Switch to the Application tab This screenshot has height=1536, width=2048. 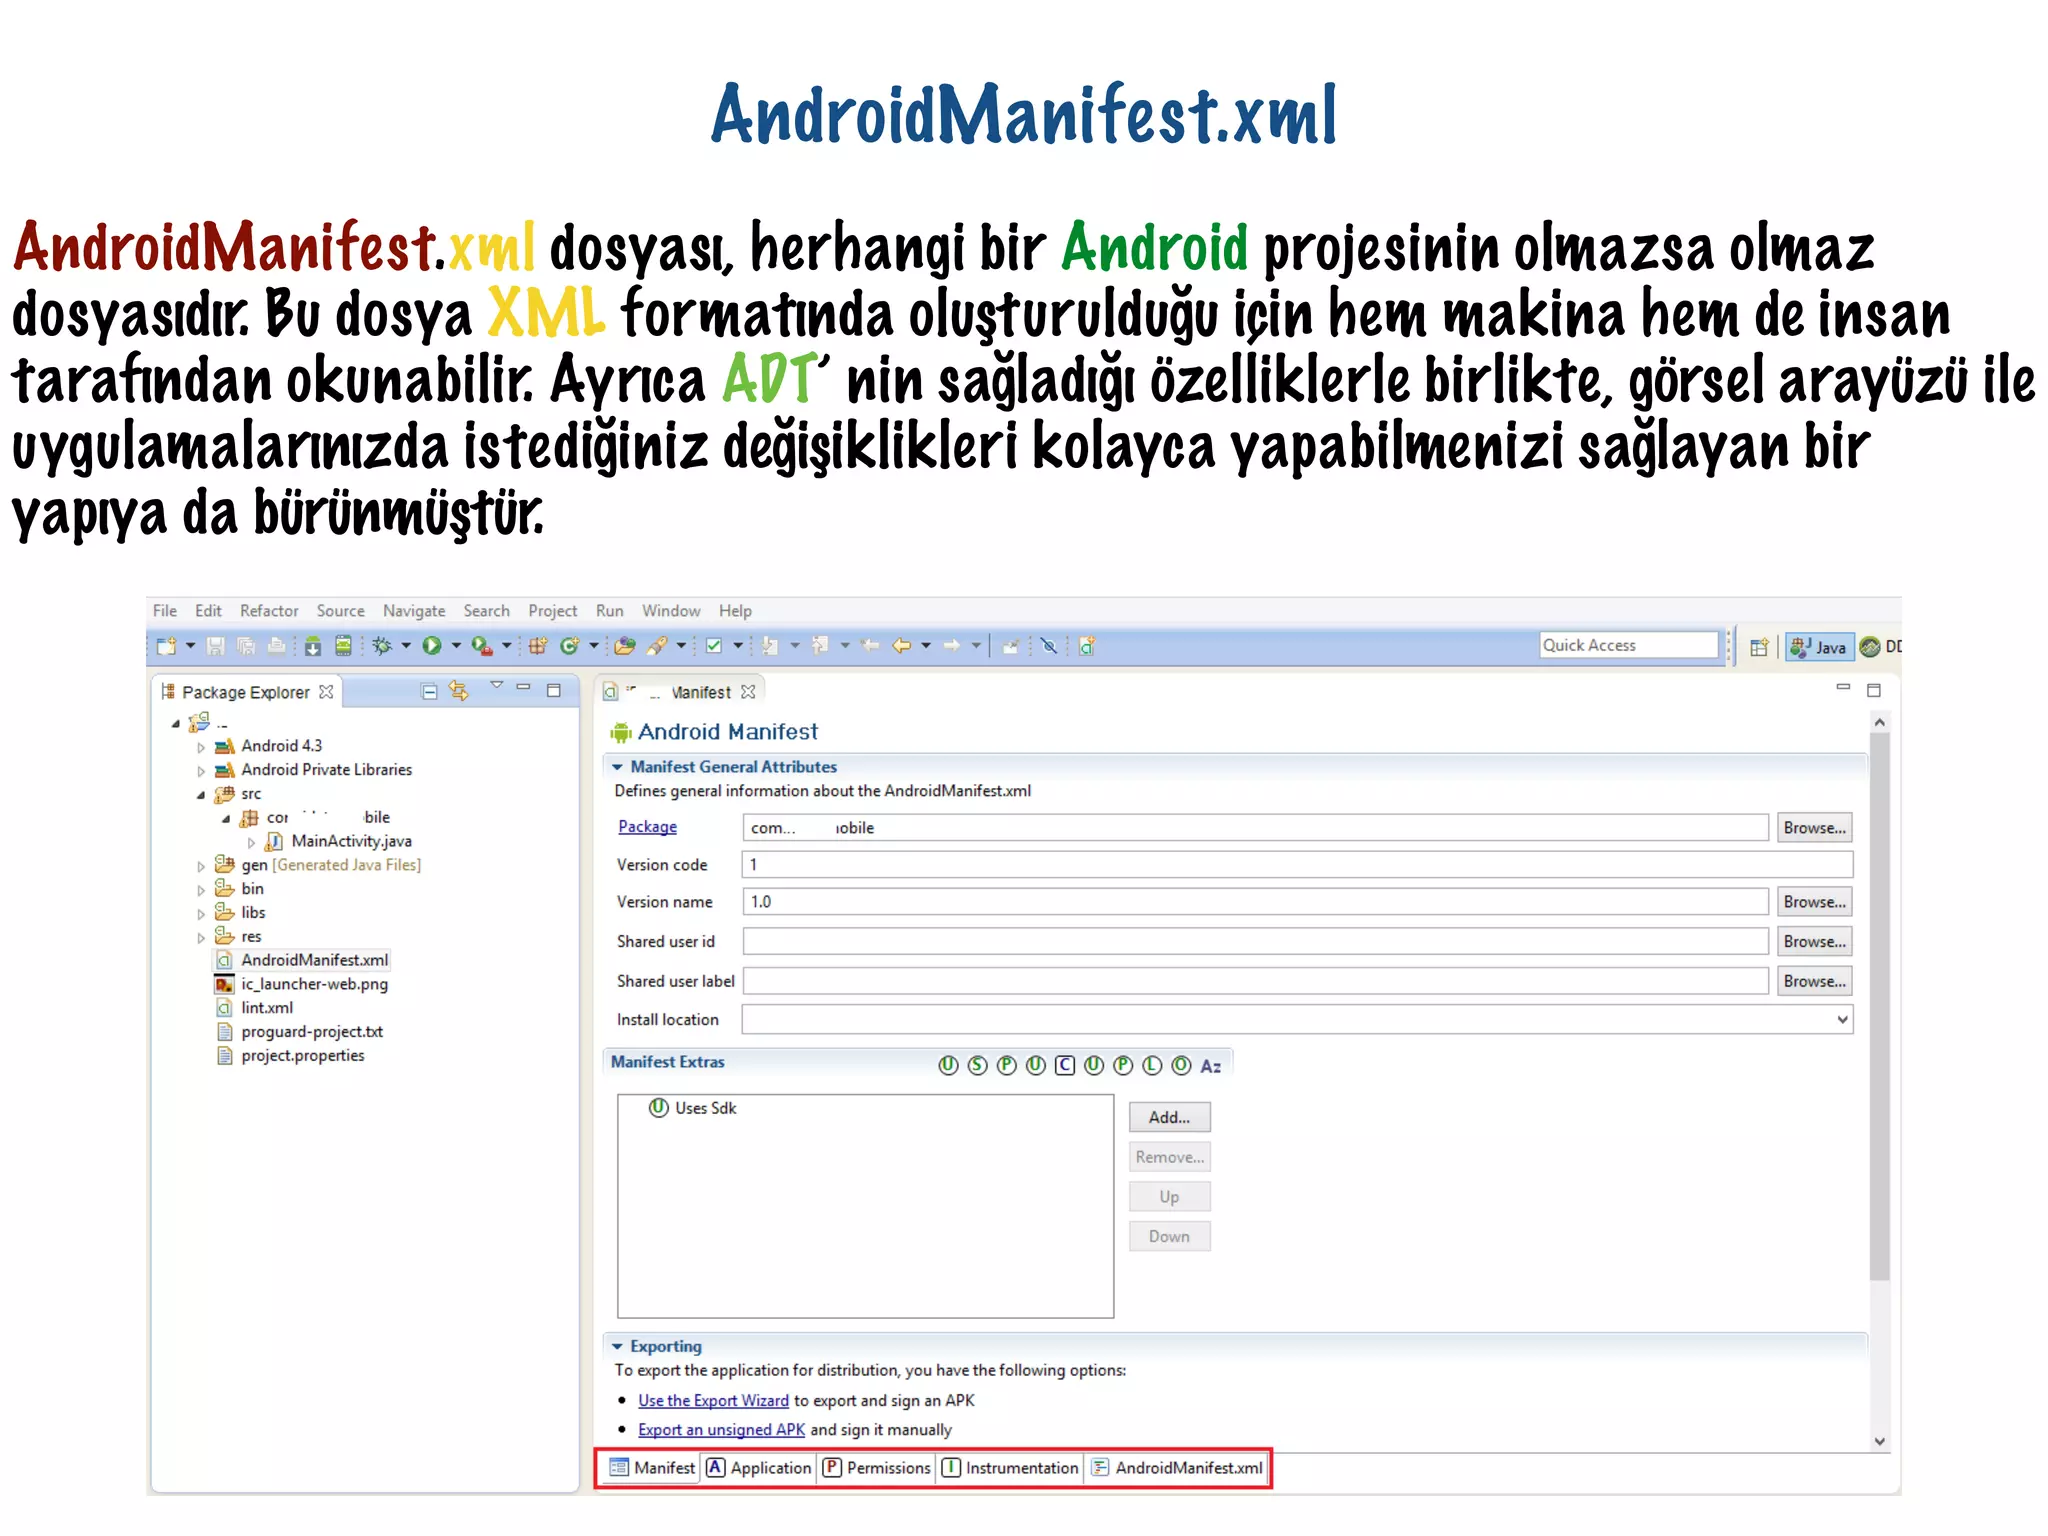tap(759, 1468)
